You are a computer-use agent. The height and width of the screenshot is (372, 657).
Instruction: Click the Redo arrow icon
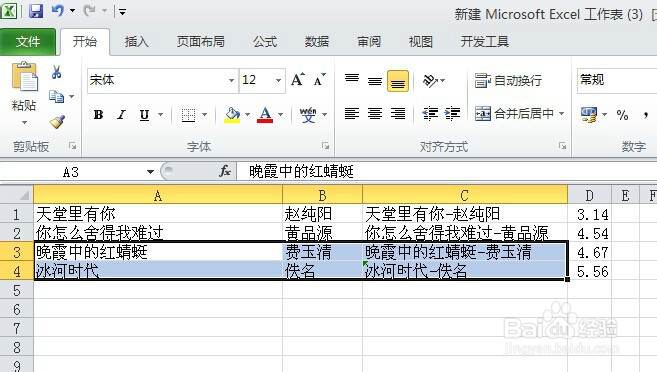(89, 10)
